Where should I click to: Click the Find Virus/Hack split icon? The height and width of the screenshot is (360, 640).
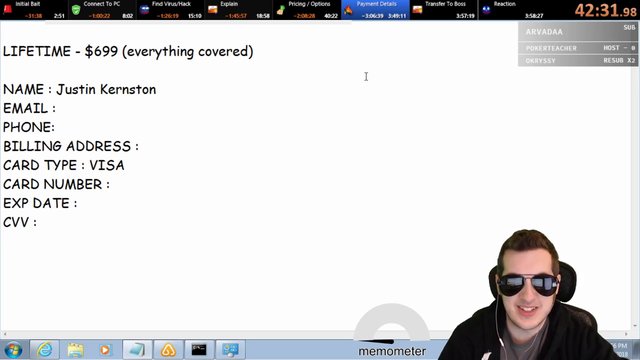pyautogui.click(x=144, y=10)
